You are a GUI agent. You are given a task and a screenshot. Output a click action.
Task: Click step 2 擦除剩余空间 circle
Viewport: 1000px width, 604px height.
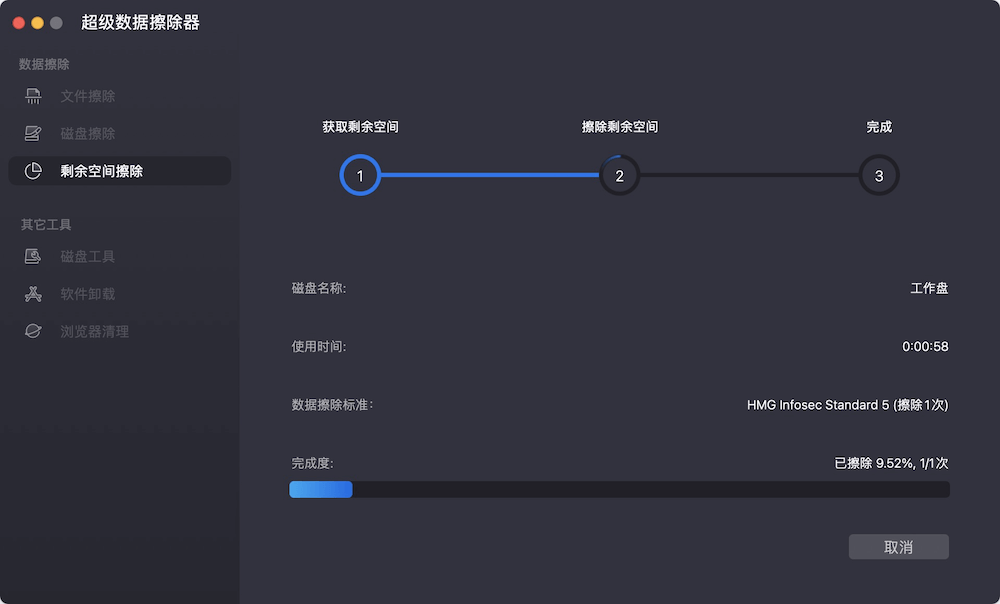[619, 175]
